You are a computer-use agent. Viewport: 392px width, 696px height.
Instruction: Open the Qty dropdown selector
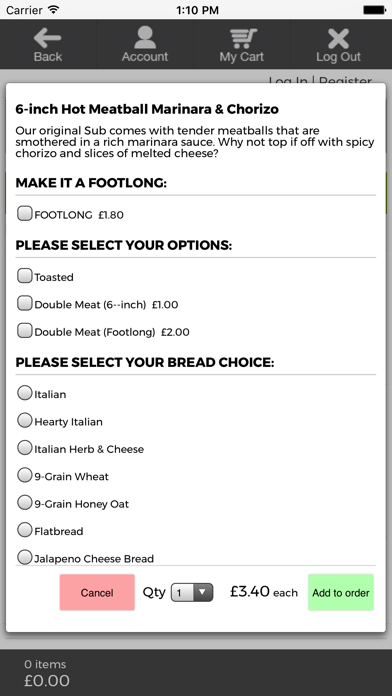tap(192, 592)
